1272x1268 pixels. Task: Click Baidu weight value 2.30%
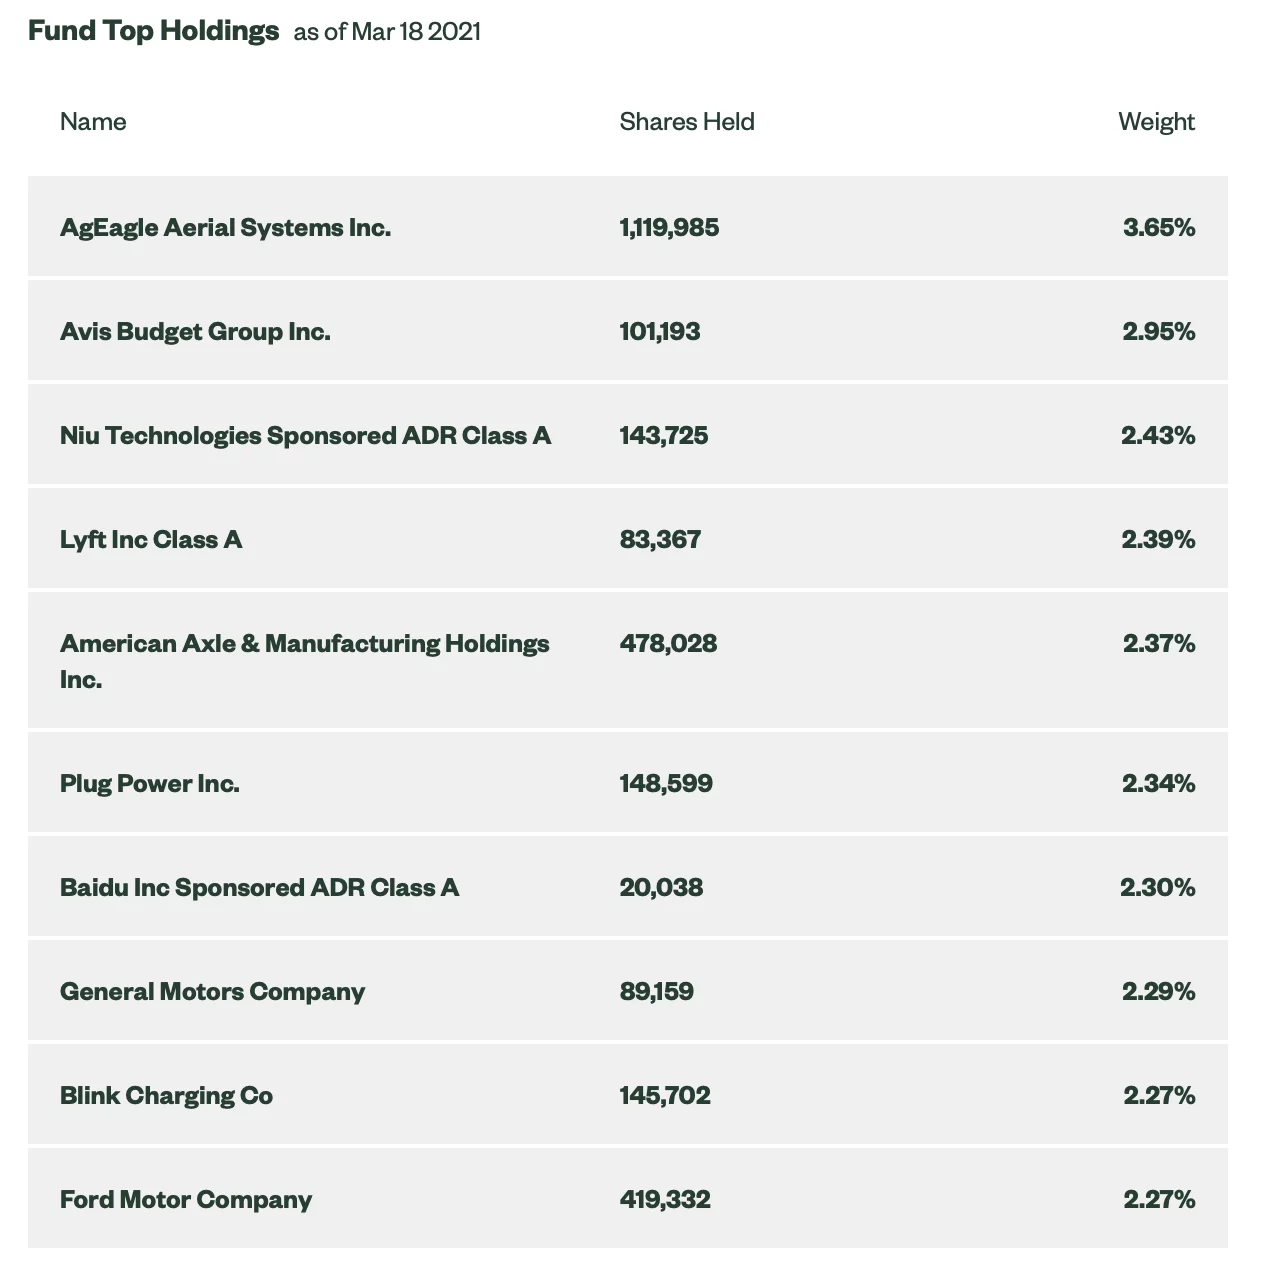pyautogui.click(x=1157, y=888)
